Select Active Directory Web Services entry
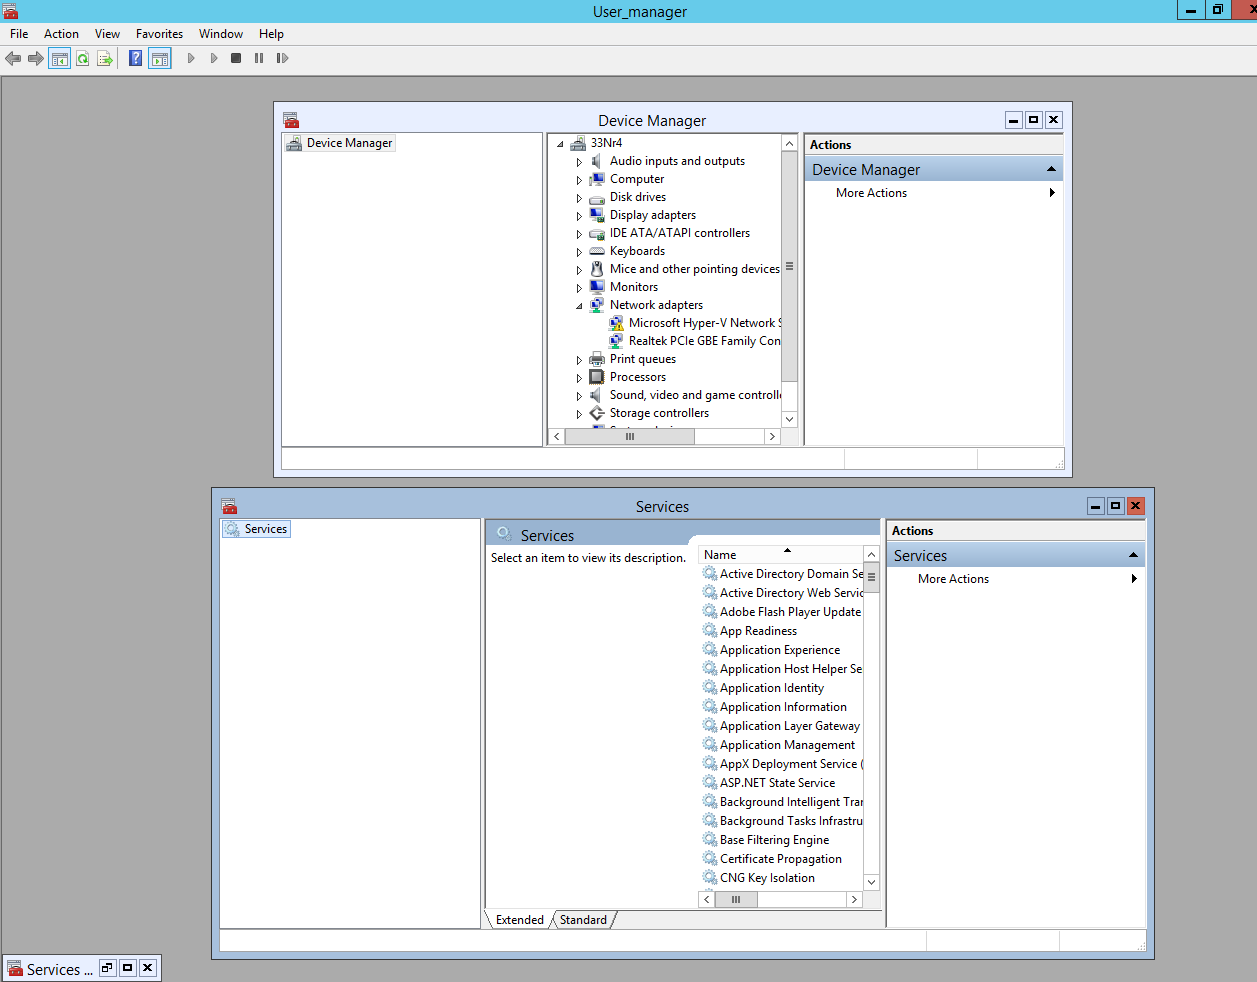 point(782,593)
